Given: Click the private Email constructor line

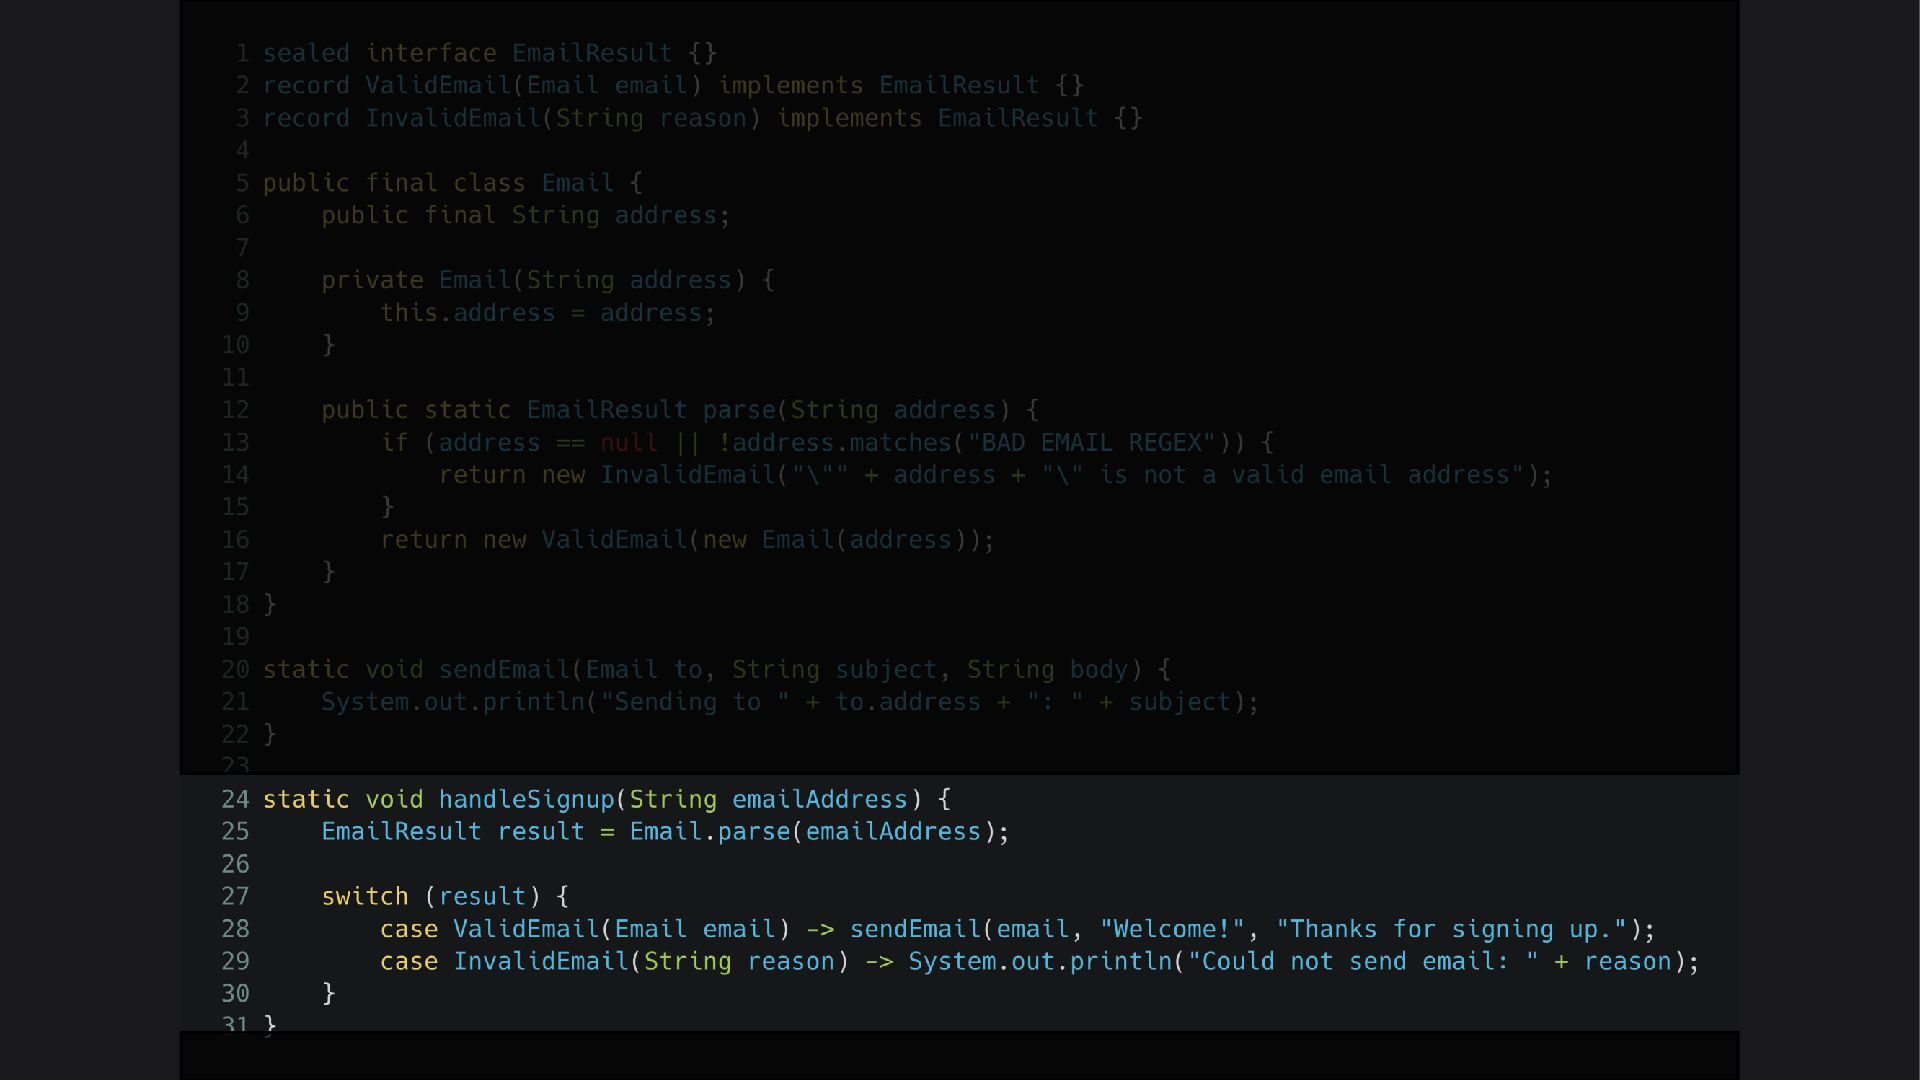Looking at the screenshot, I should coord(548,280).
